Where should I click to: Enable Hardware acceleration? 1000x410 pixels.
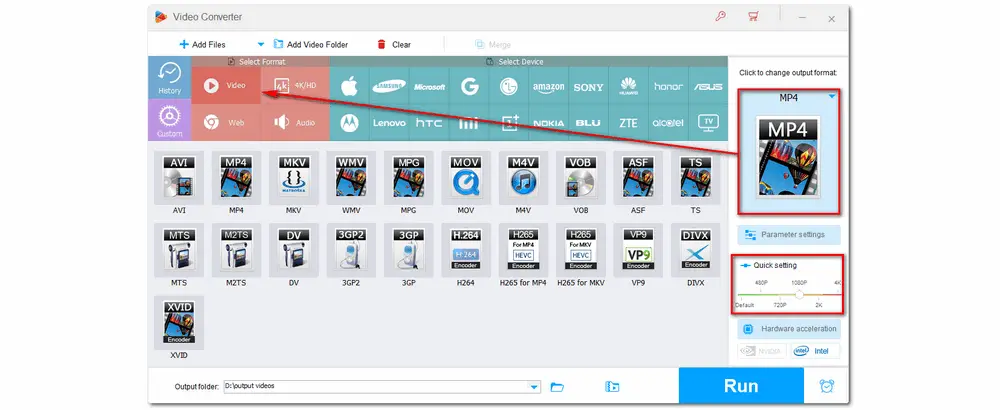tap(789, 329)
